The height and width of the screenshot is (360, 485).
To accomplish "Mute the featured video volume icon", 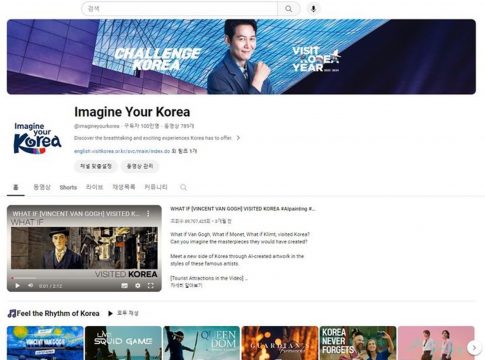I will [x=30, y=286].
